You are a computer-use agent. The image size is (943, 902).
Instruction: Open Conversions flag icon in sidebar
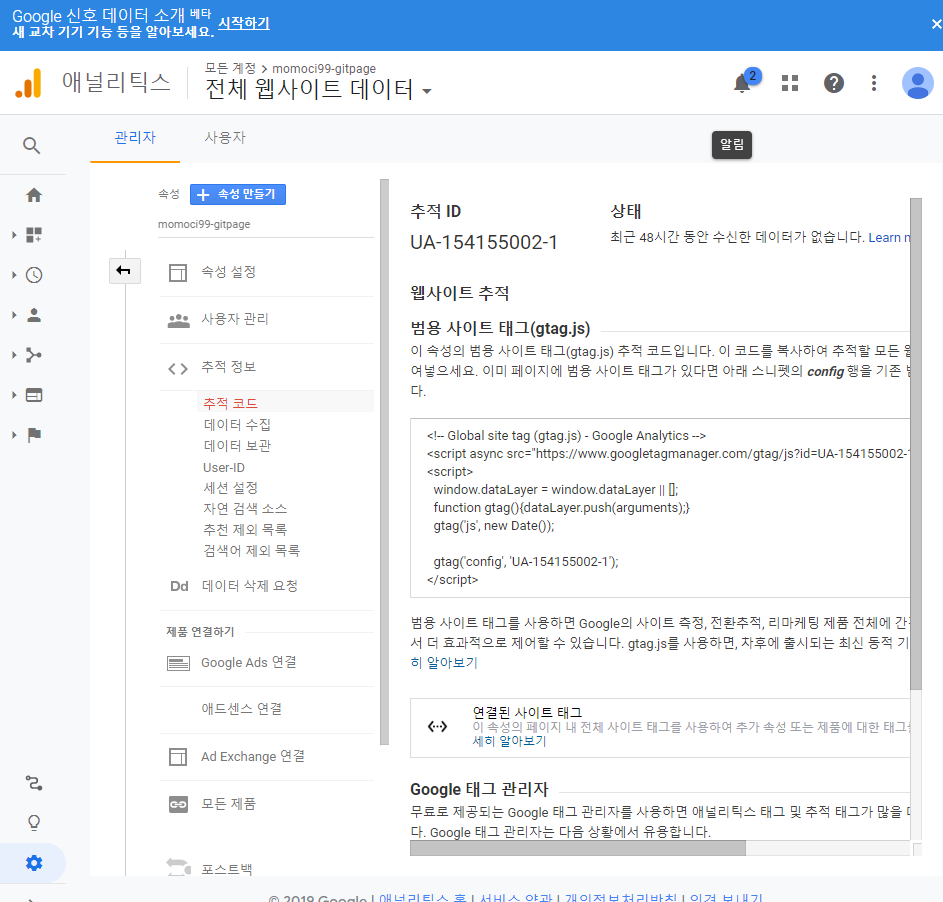[34, 435]
